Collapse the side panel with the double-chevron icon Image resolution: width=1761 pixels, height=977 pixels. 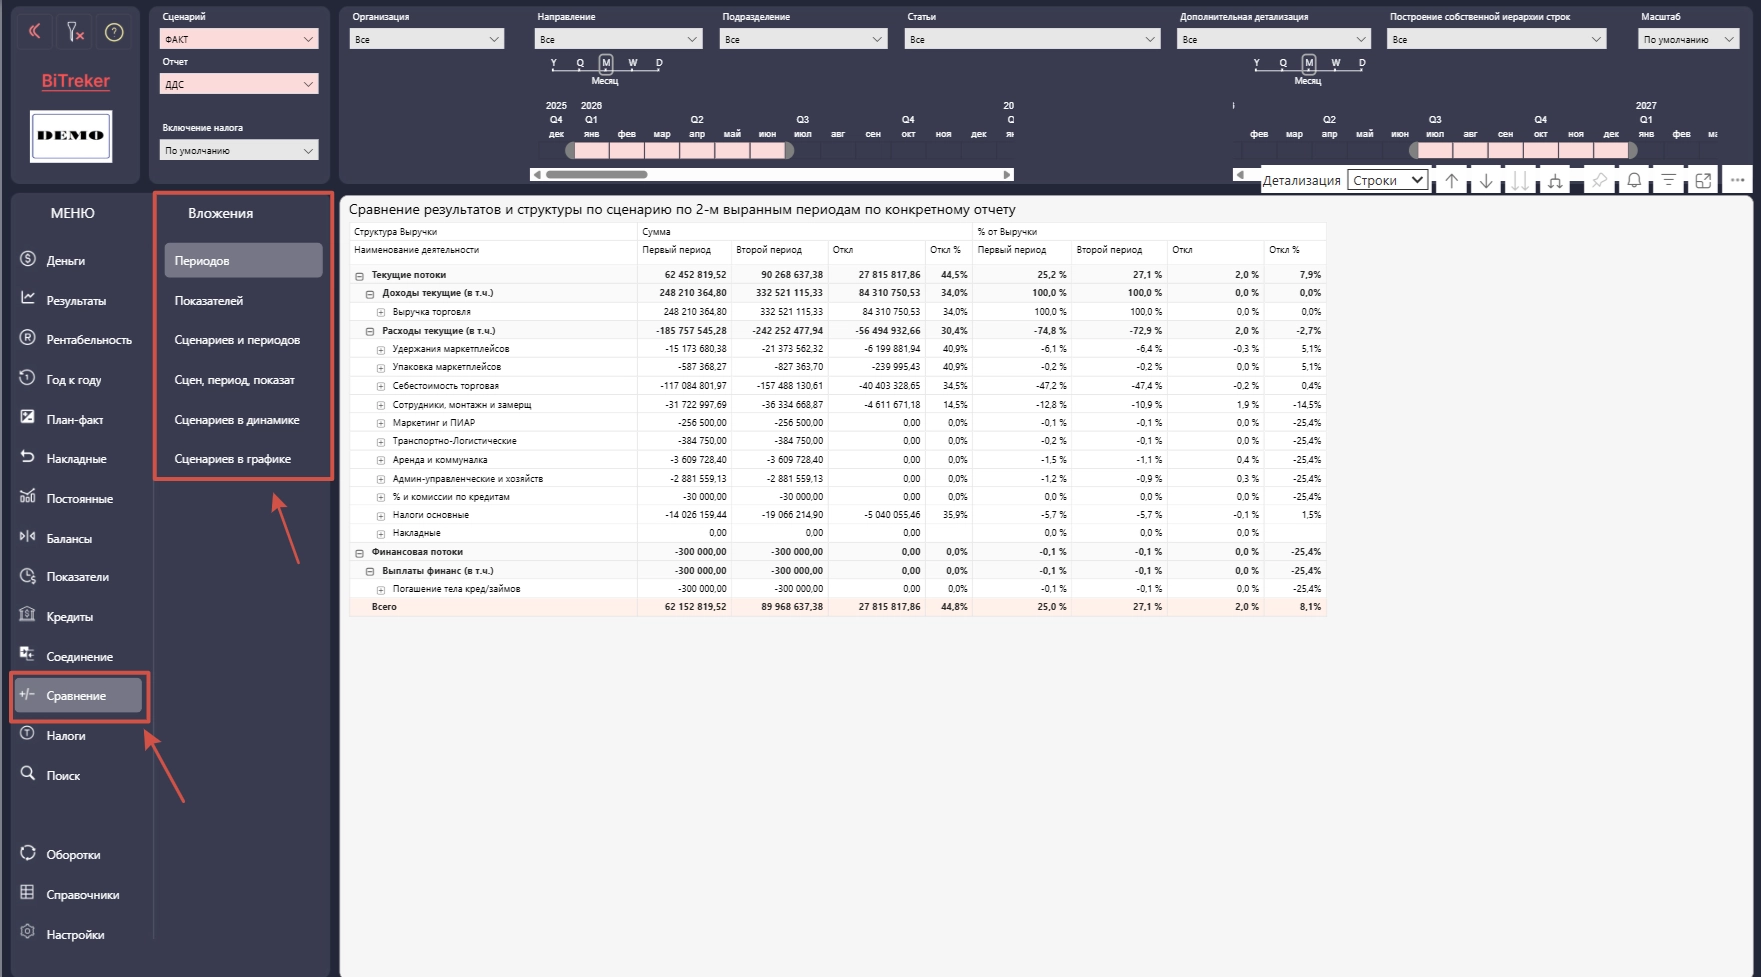click(34, 32)
